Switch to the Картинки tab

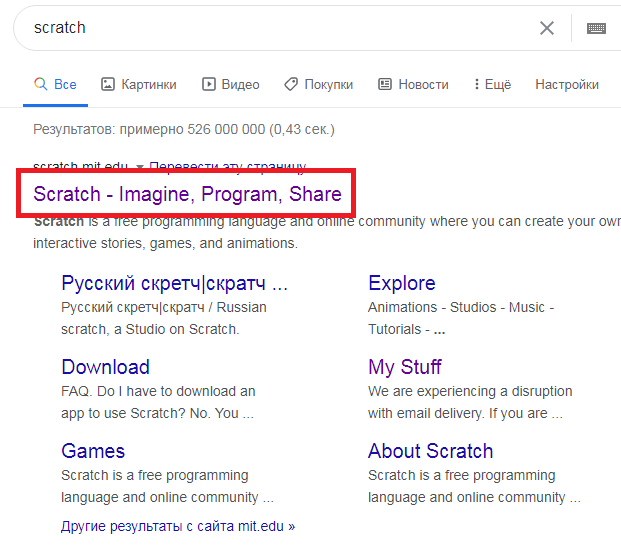139,84
